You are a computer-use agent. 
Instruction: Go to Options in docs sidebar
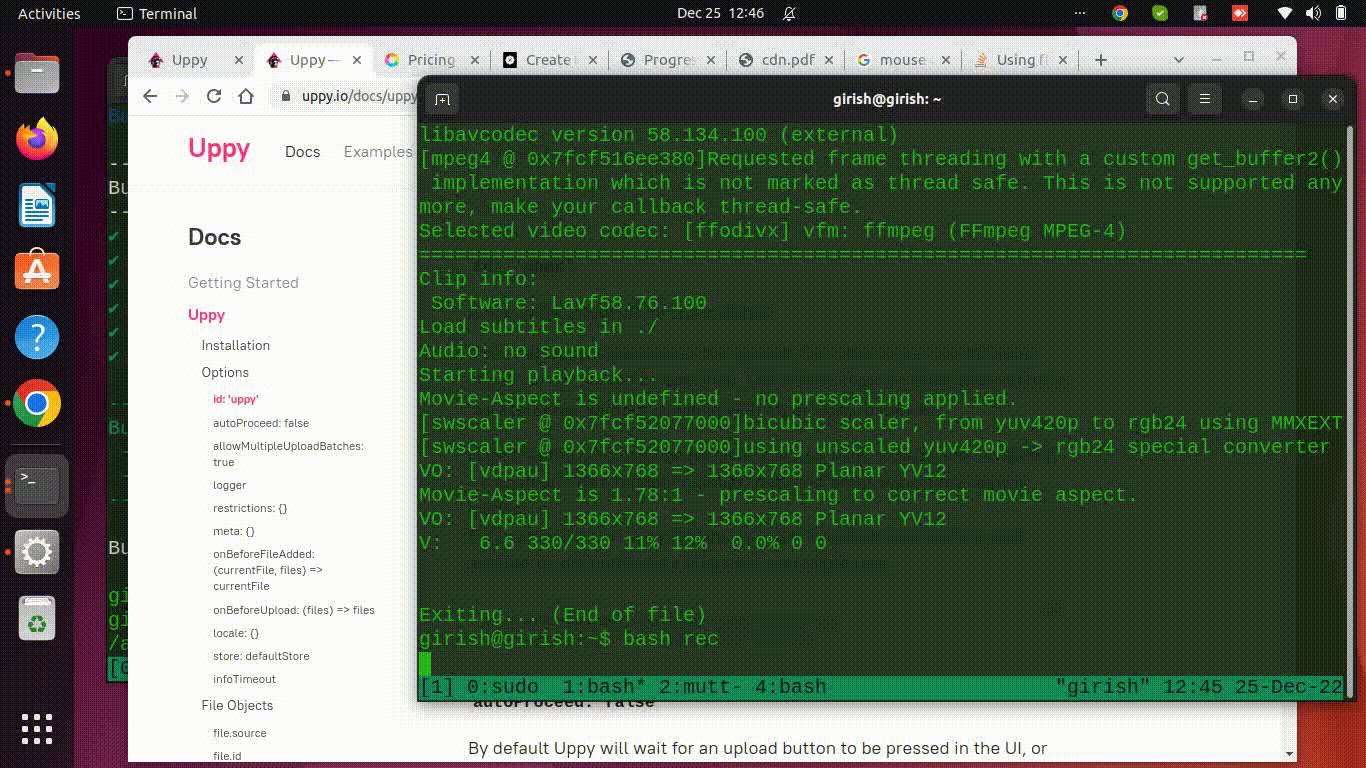click(x=225, y=372)
